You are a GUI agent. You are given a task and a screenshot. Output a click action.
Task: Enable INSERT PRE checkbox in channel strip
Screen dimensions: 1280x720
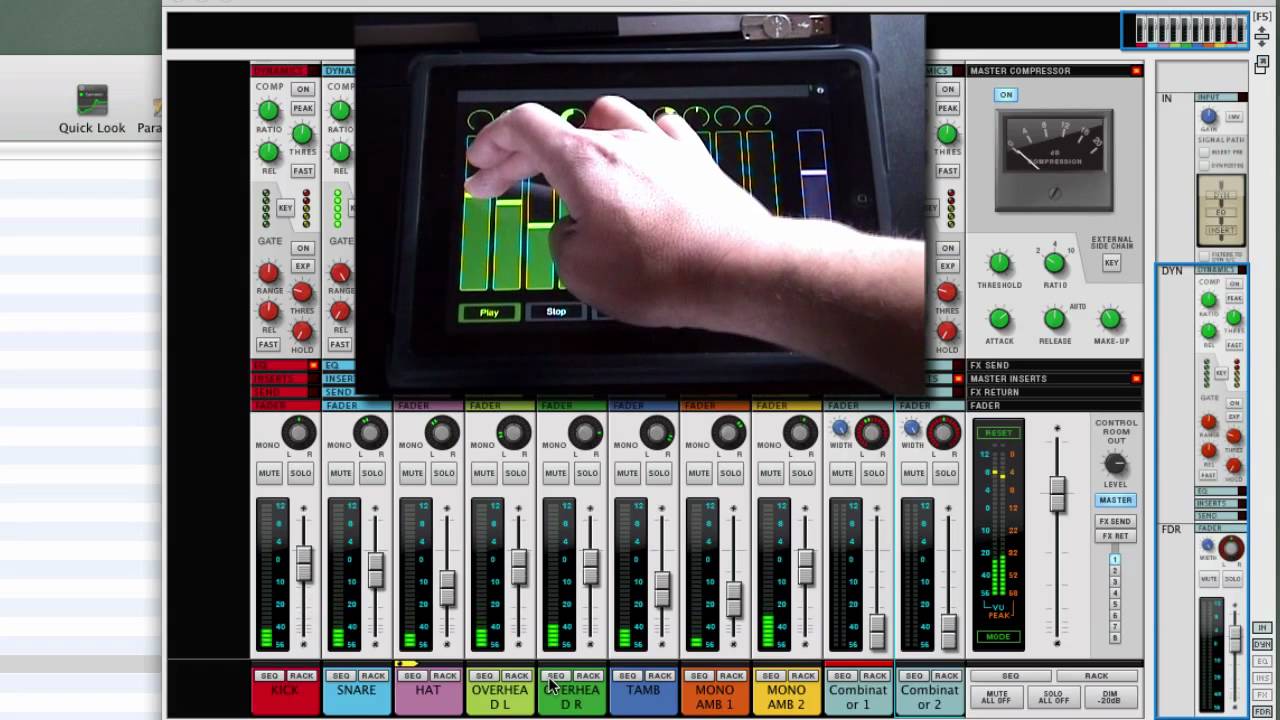pyautogui.click(x=1206, y=151)
